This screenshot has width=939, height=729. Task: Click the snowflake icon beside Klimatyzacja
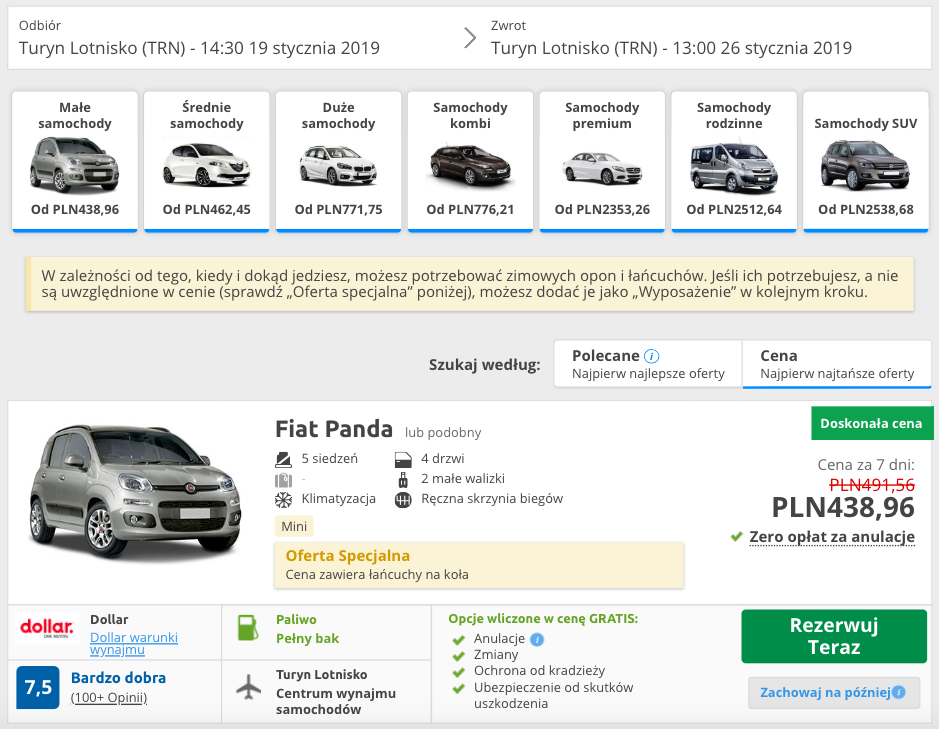coord(284,497)
